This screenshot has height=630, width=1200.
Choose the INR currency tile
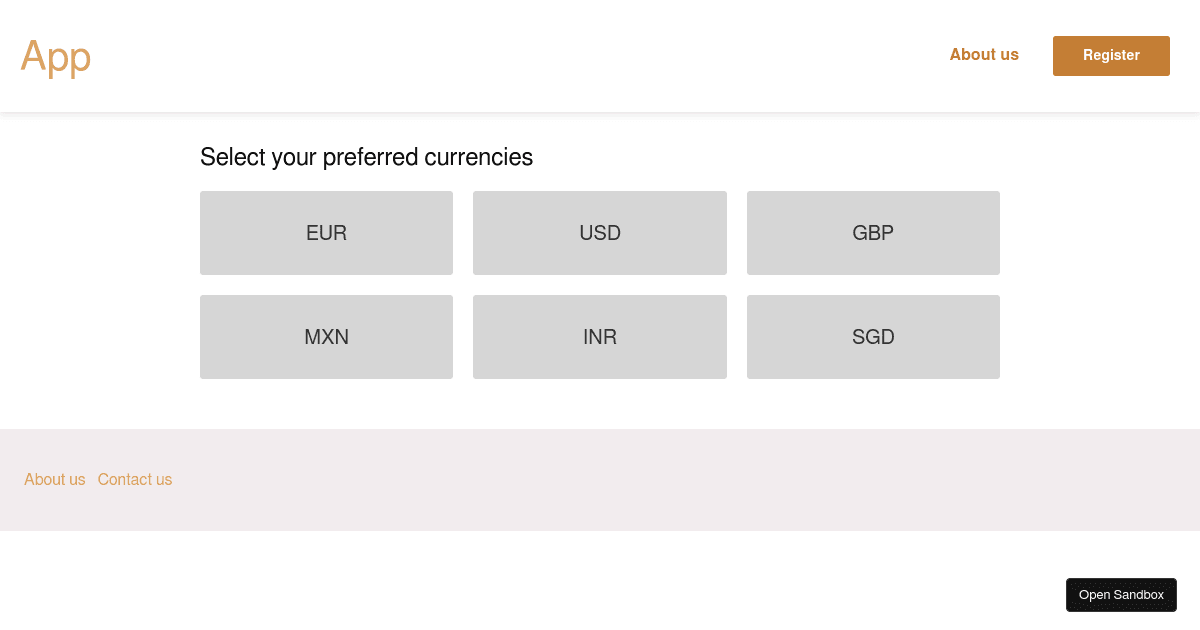[x=600, y=337]
